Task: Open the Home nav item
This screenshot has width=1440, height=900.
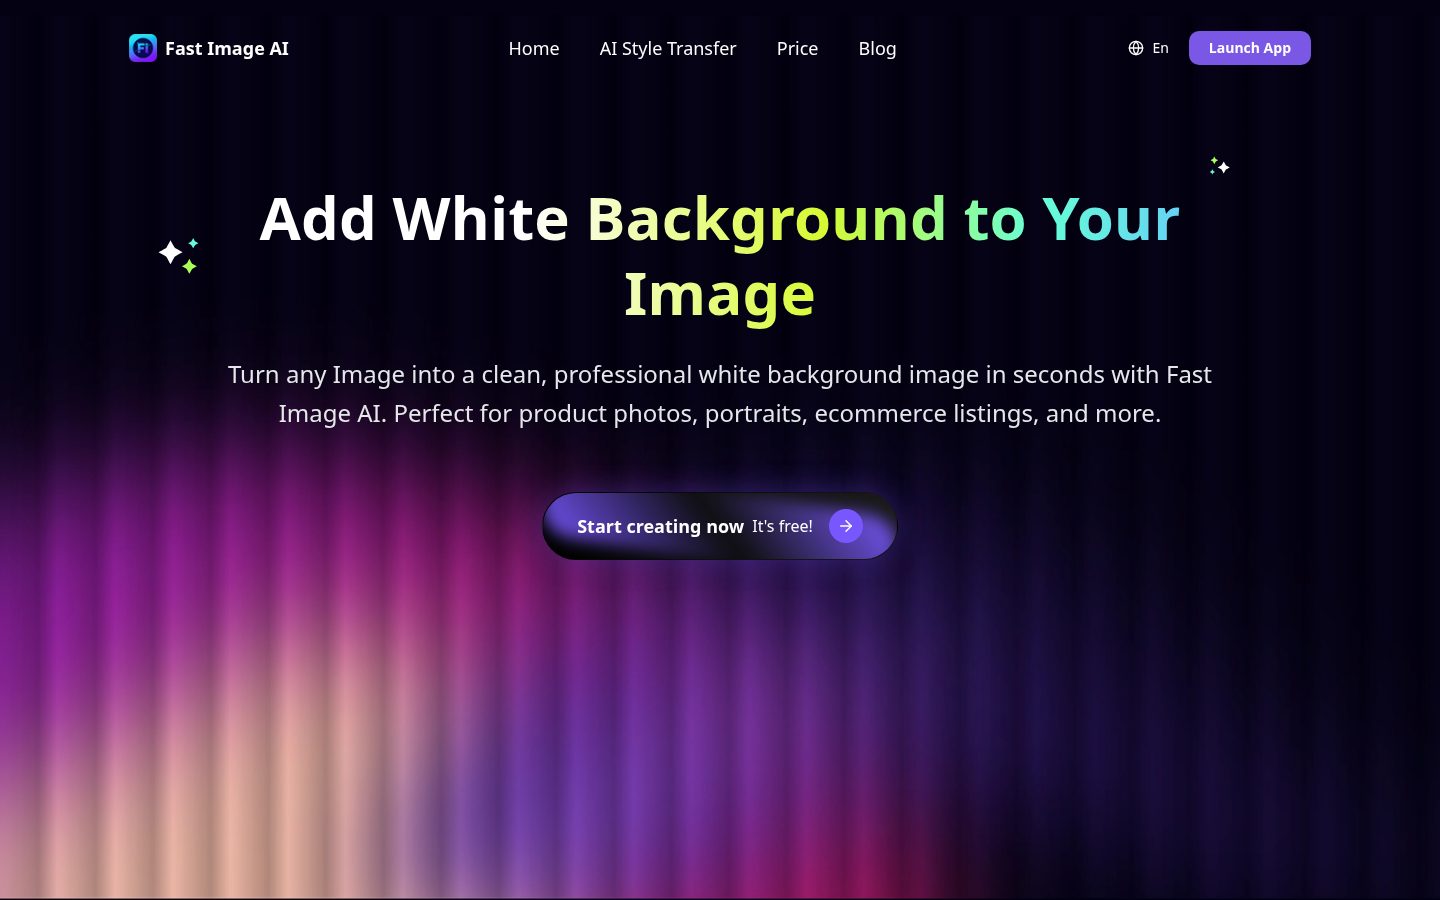Action: coord(534,48)
